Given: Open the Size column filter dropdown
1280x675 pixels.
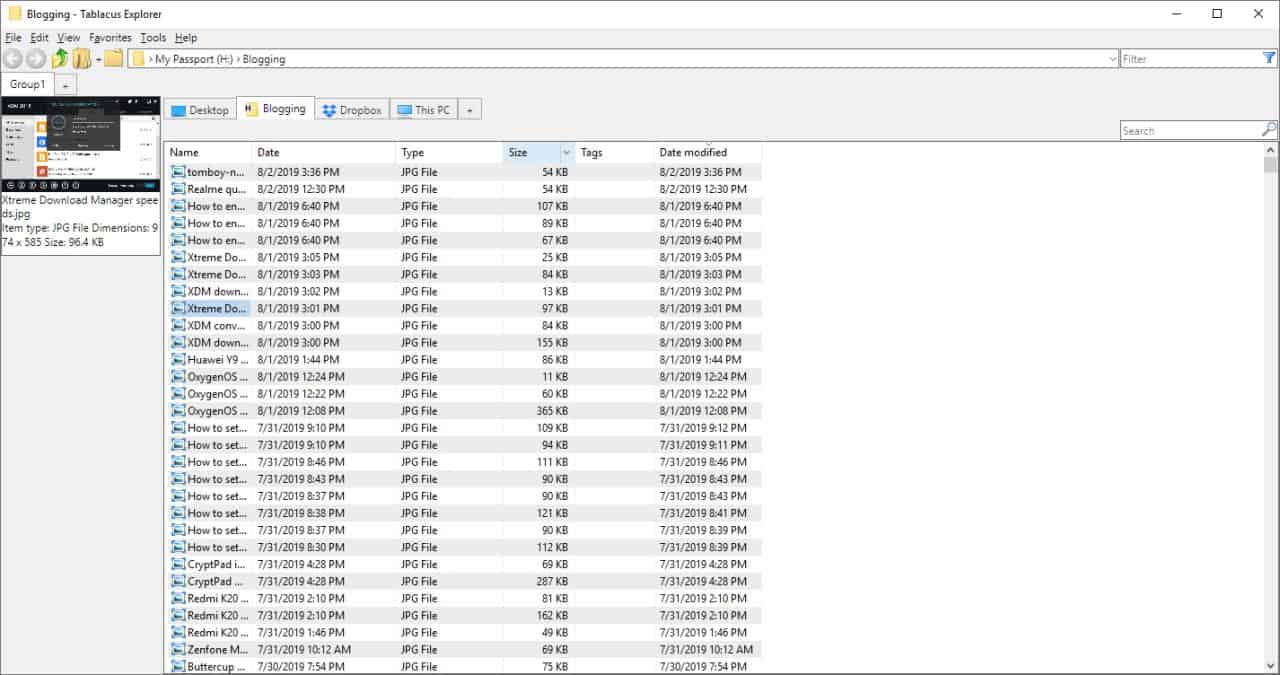Looking at the screenshot, I should tap(564, 152).
